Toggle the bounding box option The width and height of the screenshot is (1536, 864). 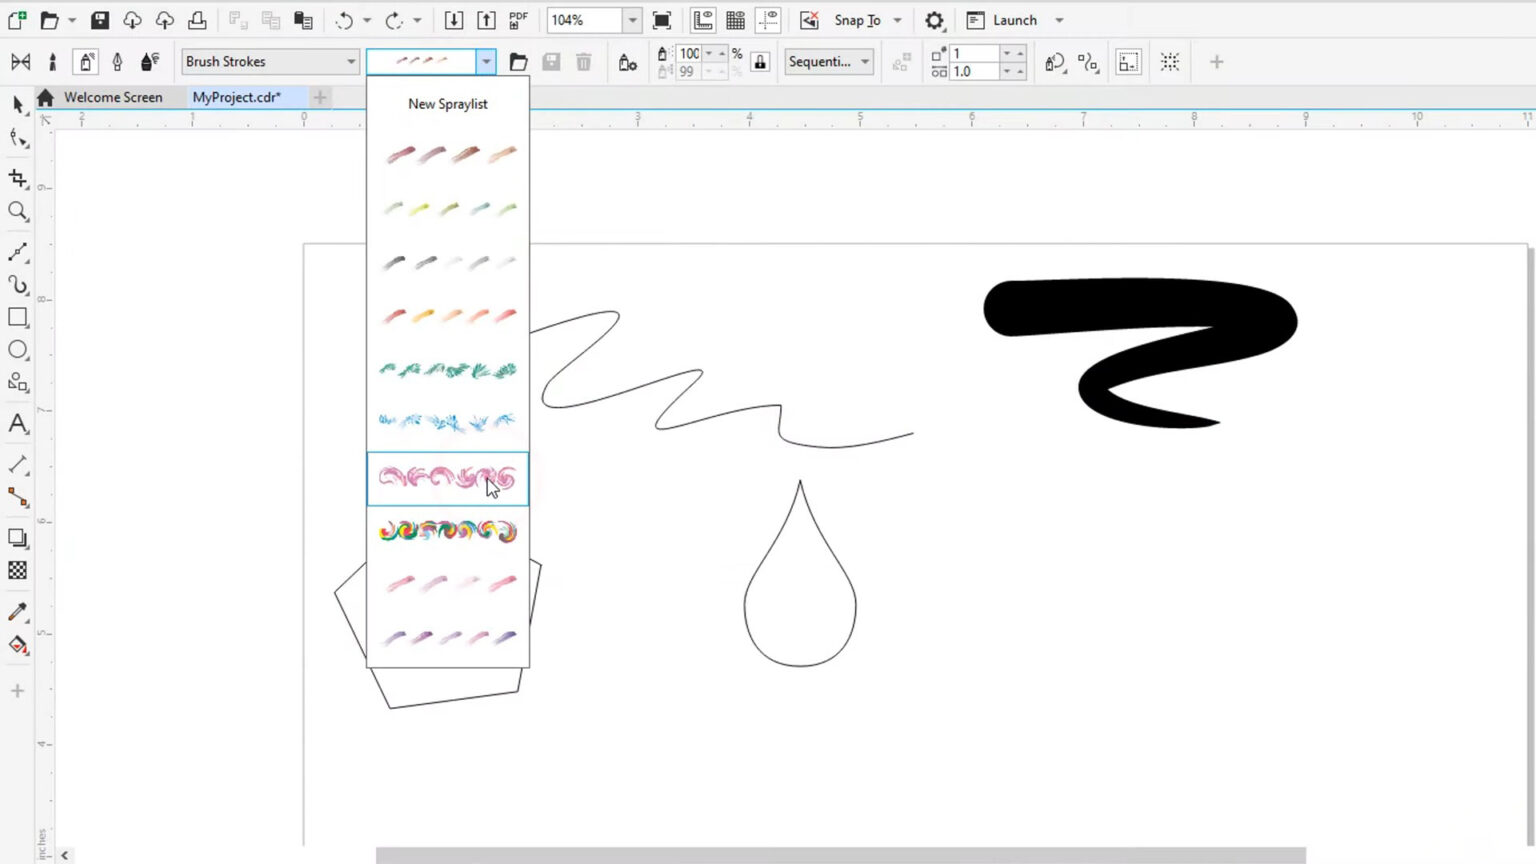coord(1128,62)
